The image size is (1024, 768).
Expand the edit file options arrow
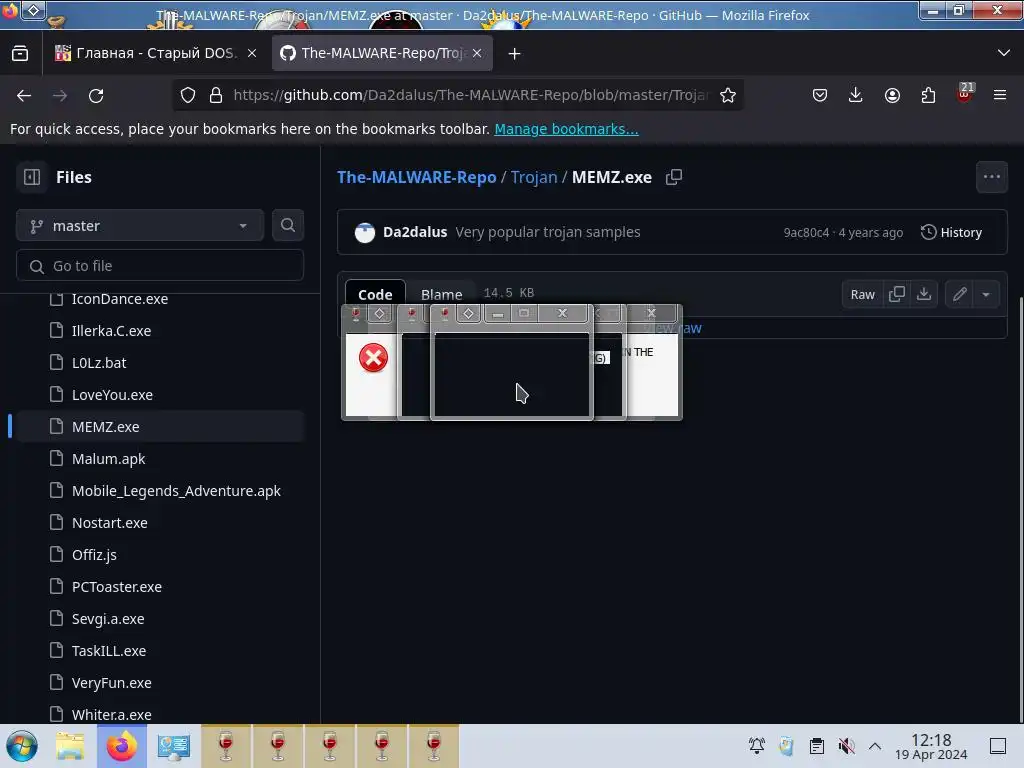pos(986,294)
